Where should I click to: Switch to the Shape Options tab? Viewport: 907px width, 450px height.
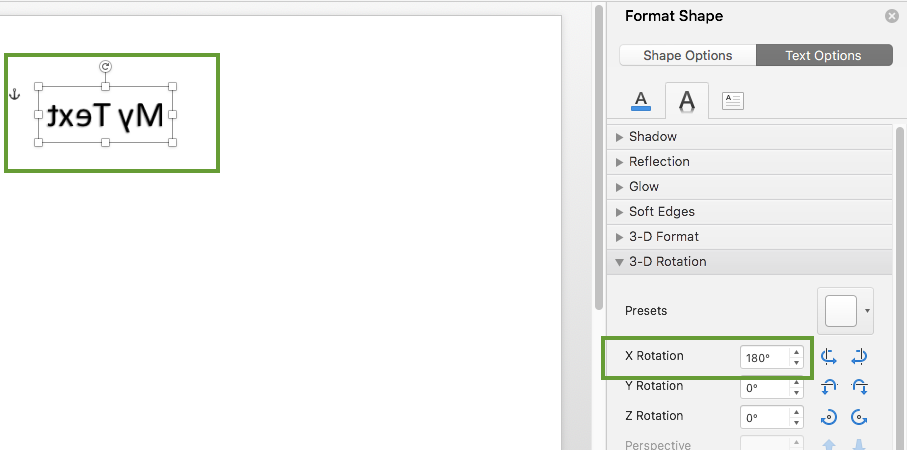click(x=688, y=56)
